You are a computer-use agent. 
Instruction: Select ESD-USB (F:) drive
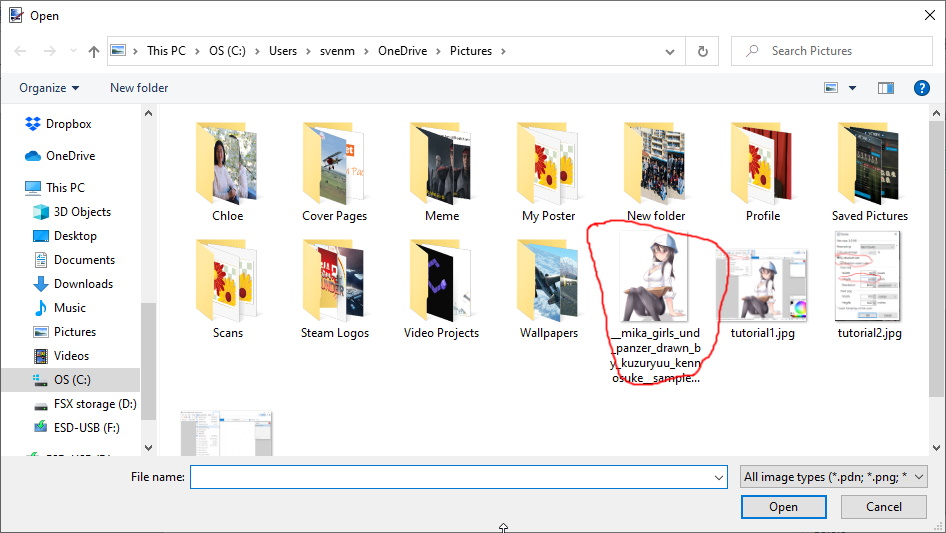(77, 428)
